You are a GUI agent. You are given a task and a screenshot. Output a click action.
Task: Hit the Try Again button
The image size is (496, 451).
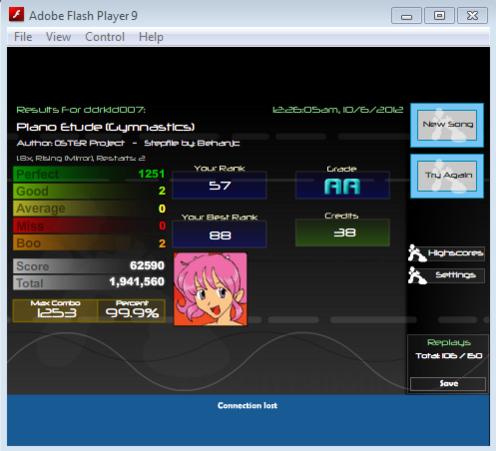coord(447,176)
